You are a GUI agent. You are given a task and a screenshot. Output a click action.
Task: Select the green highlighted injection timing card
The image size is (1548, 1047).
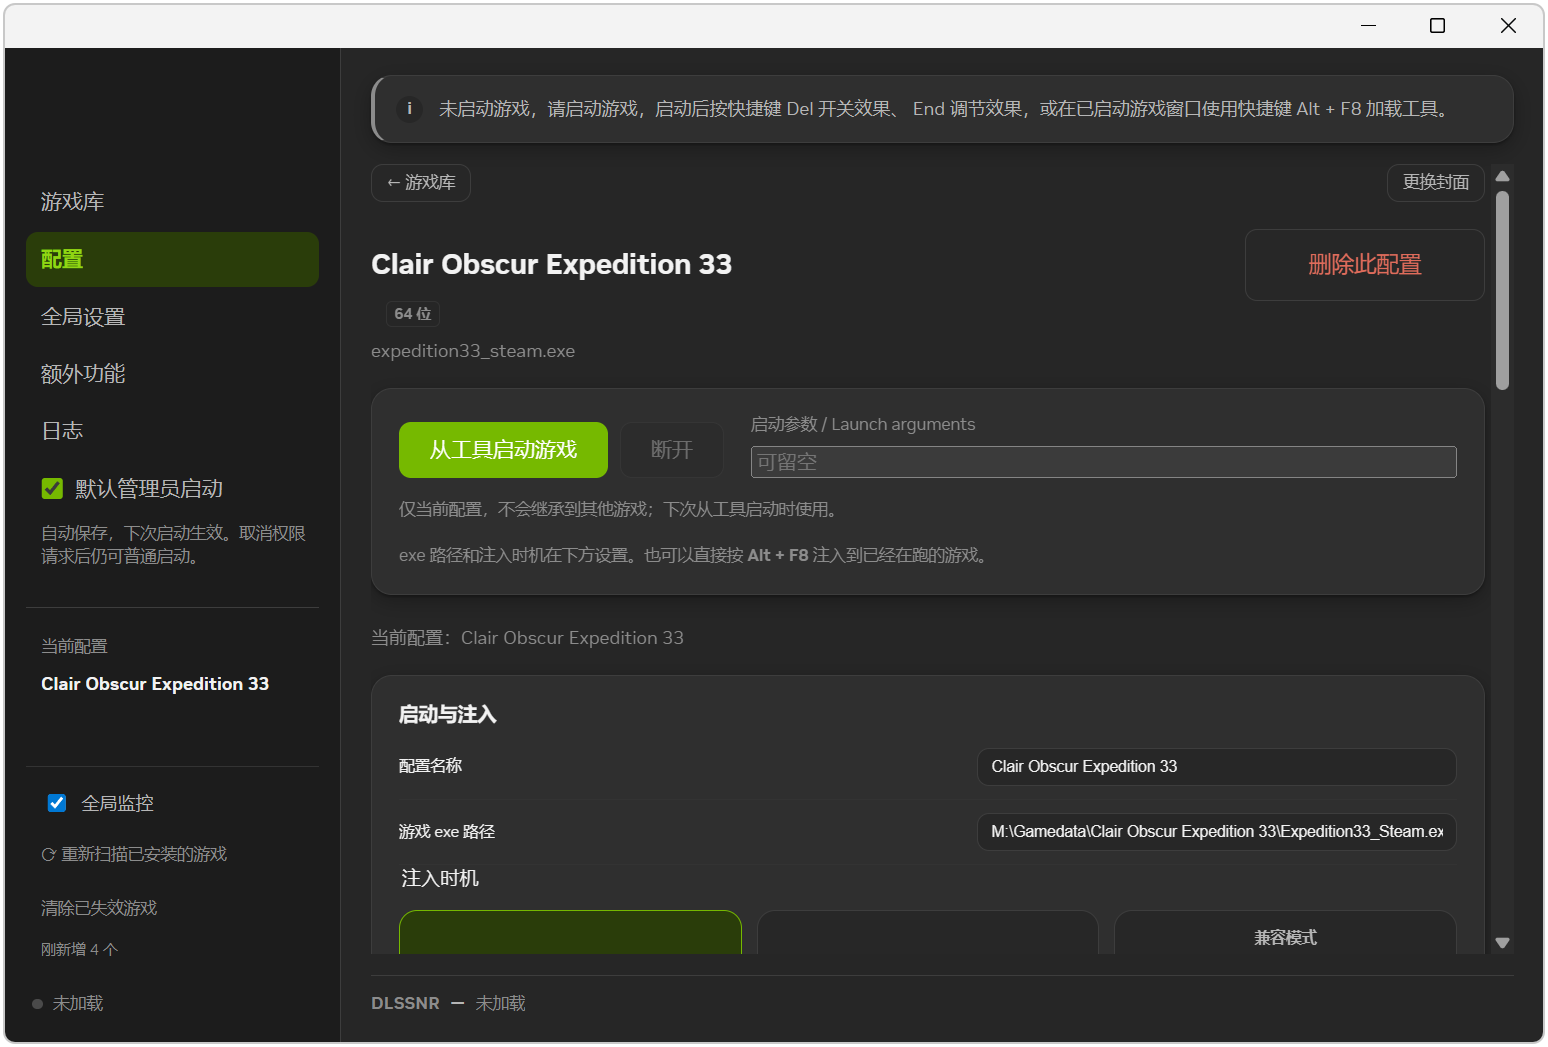coord(570,933)
